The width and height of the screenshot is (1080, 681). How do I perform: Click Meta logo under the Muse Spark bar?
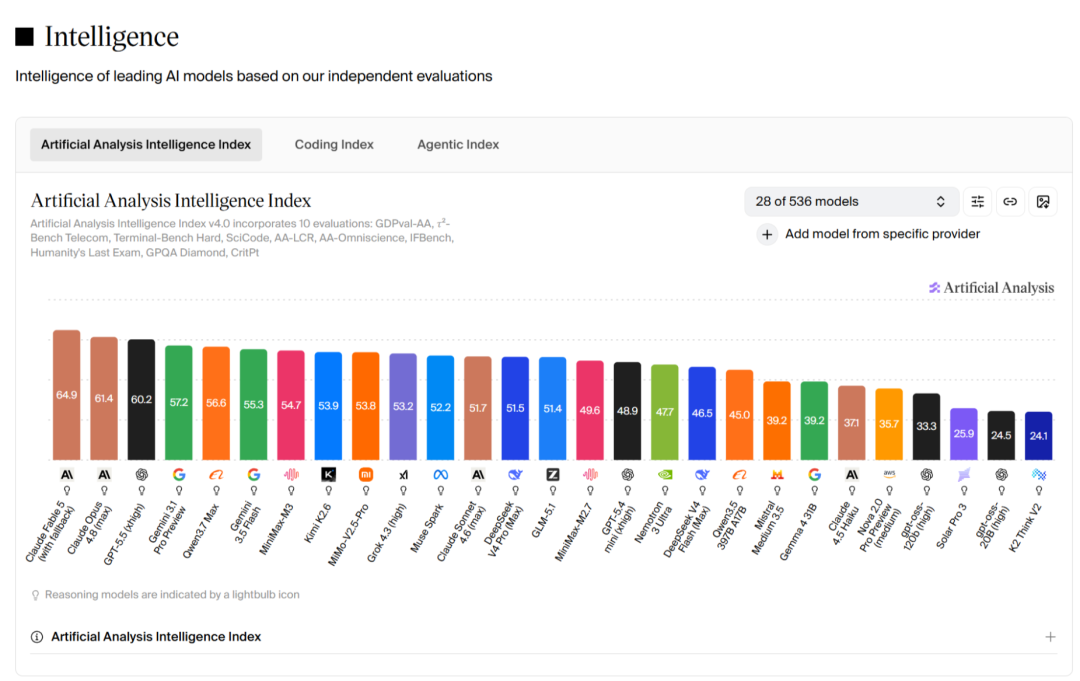[x=441, y=474]
